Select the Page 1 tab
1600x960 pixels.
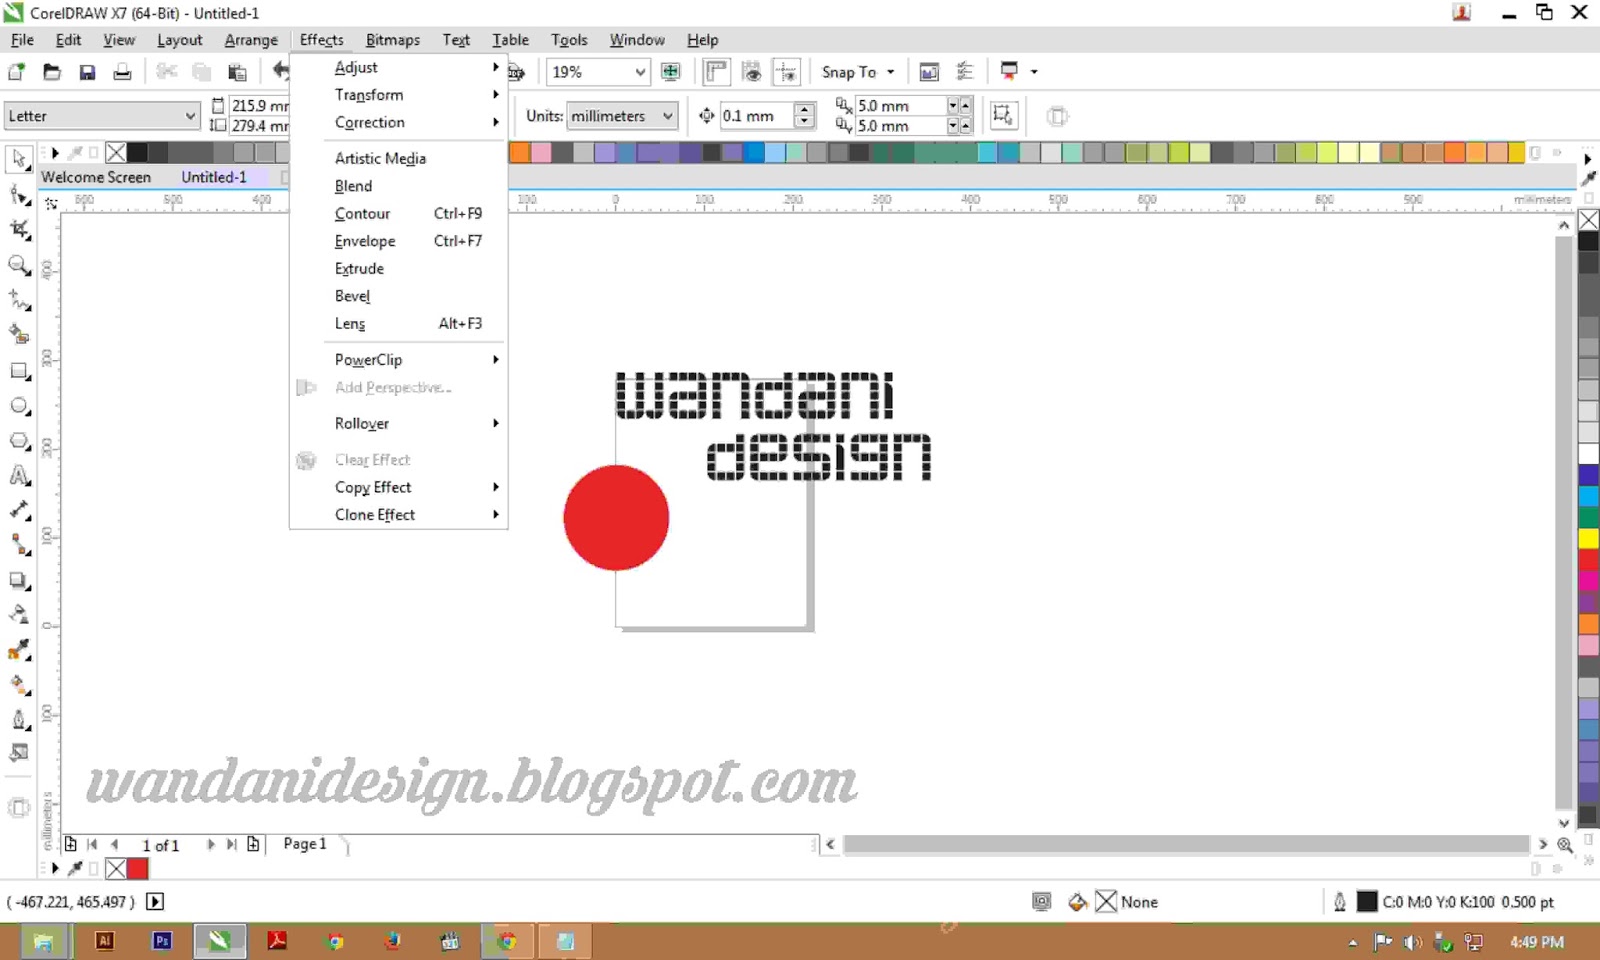pyautogui.click(x=305, y=844)
